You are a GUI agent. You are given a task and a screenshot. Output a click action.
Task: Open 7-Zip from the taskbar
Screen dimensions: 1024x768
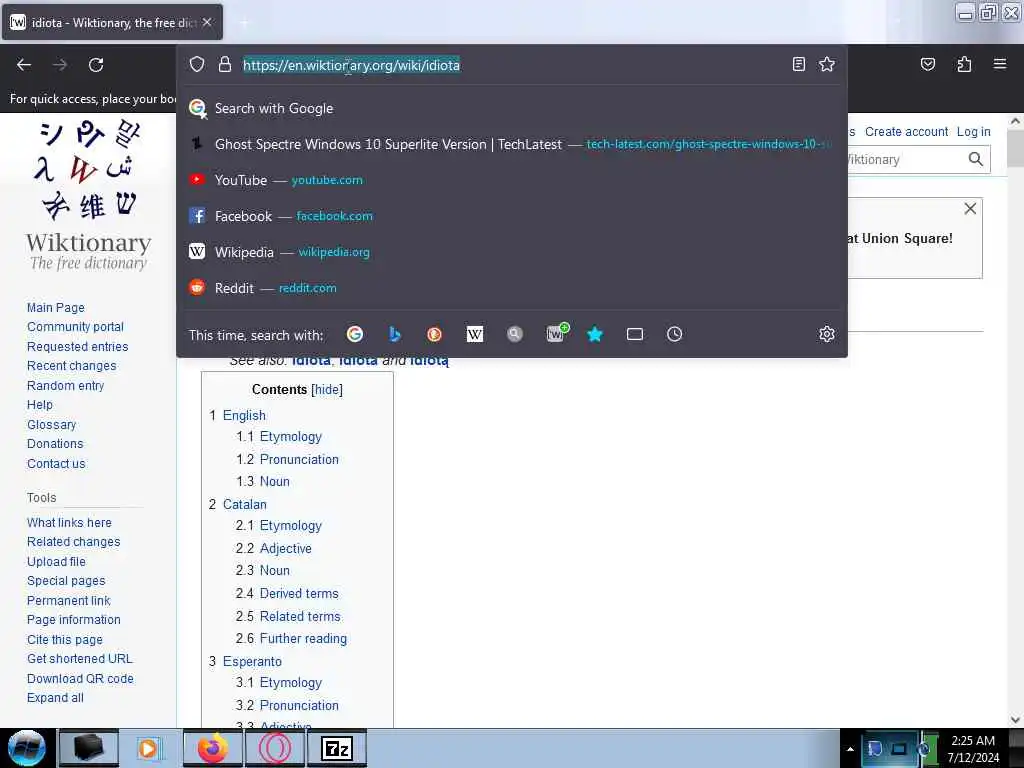pyautogui.click(x=336, y=748)
